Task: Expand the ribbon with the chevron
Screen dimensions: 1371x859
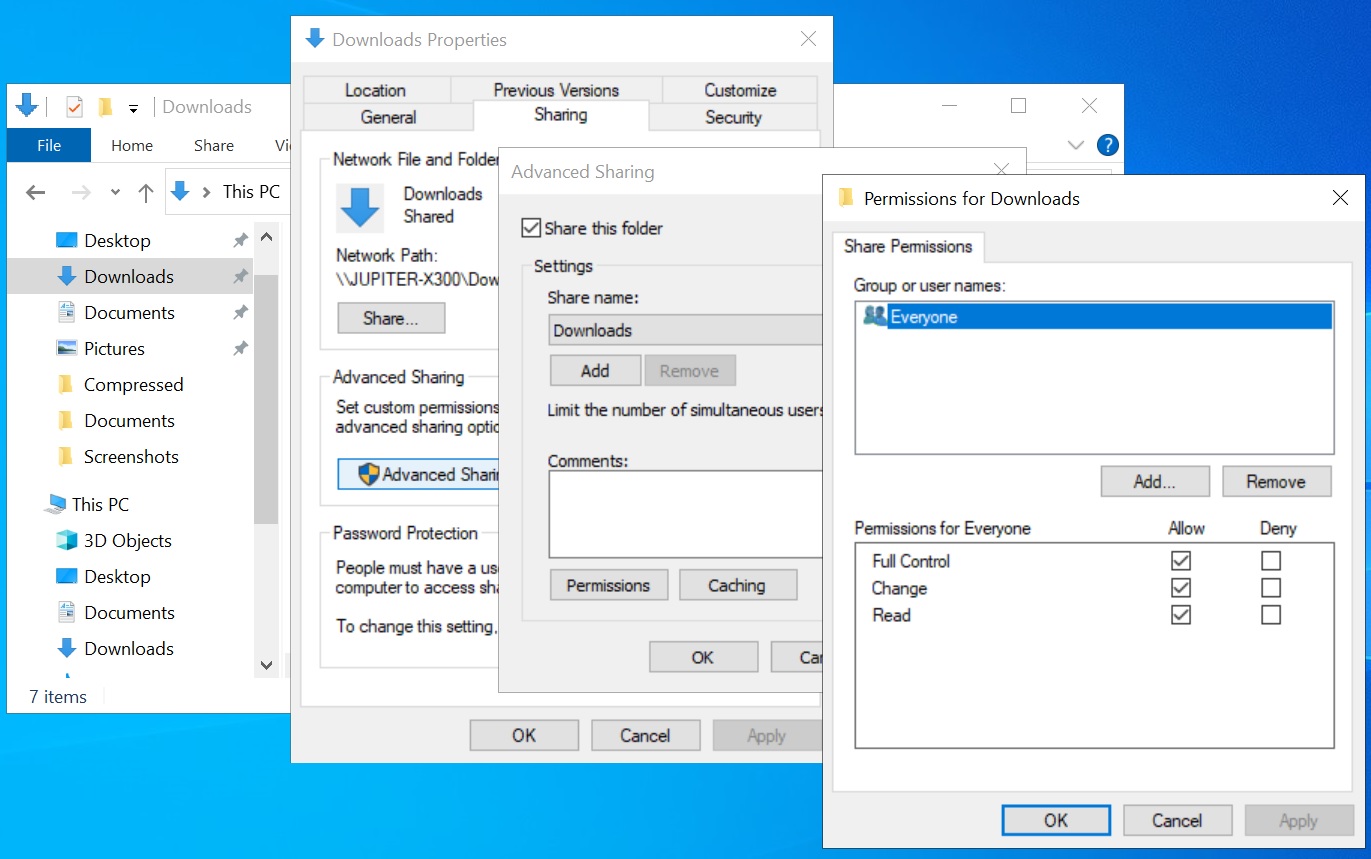Action: 1076,145
